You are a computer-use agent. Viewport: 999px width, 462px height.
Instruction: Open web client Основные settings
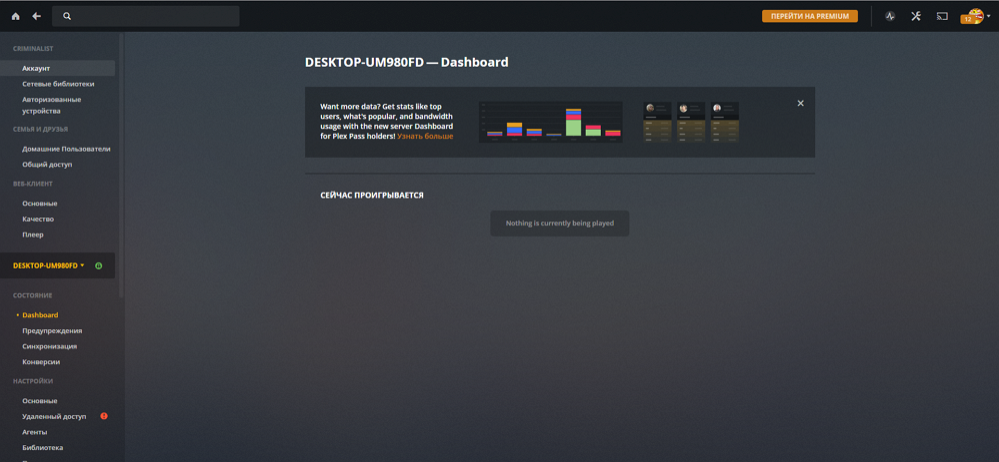tap(40, 203)
